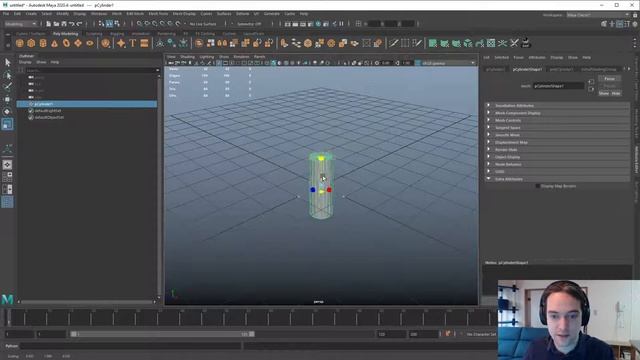Open the Workspace dropdown at top right
640x360 pixels.
598,15
